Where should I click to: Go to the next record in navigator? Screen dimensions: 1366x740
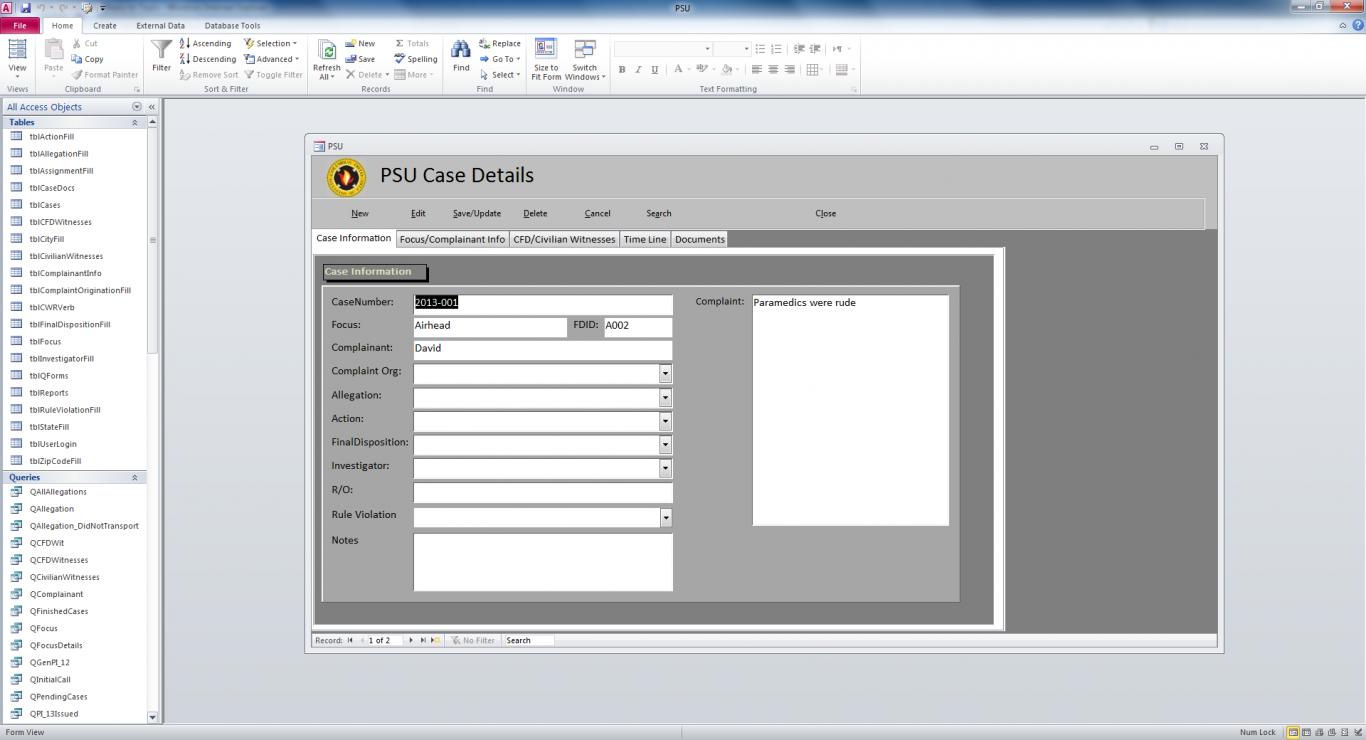(411, 640)
